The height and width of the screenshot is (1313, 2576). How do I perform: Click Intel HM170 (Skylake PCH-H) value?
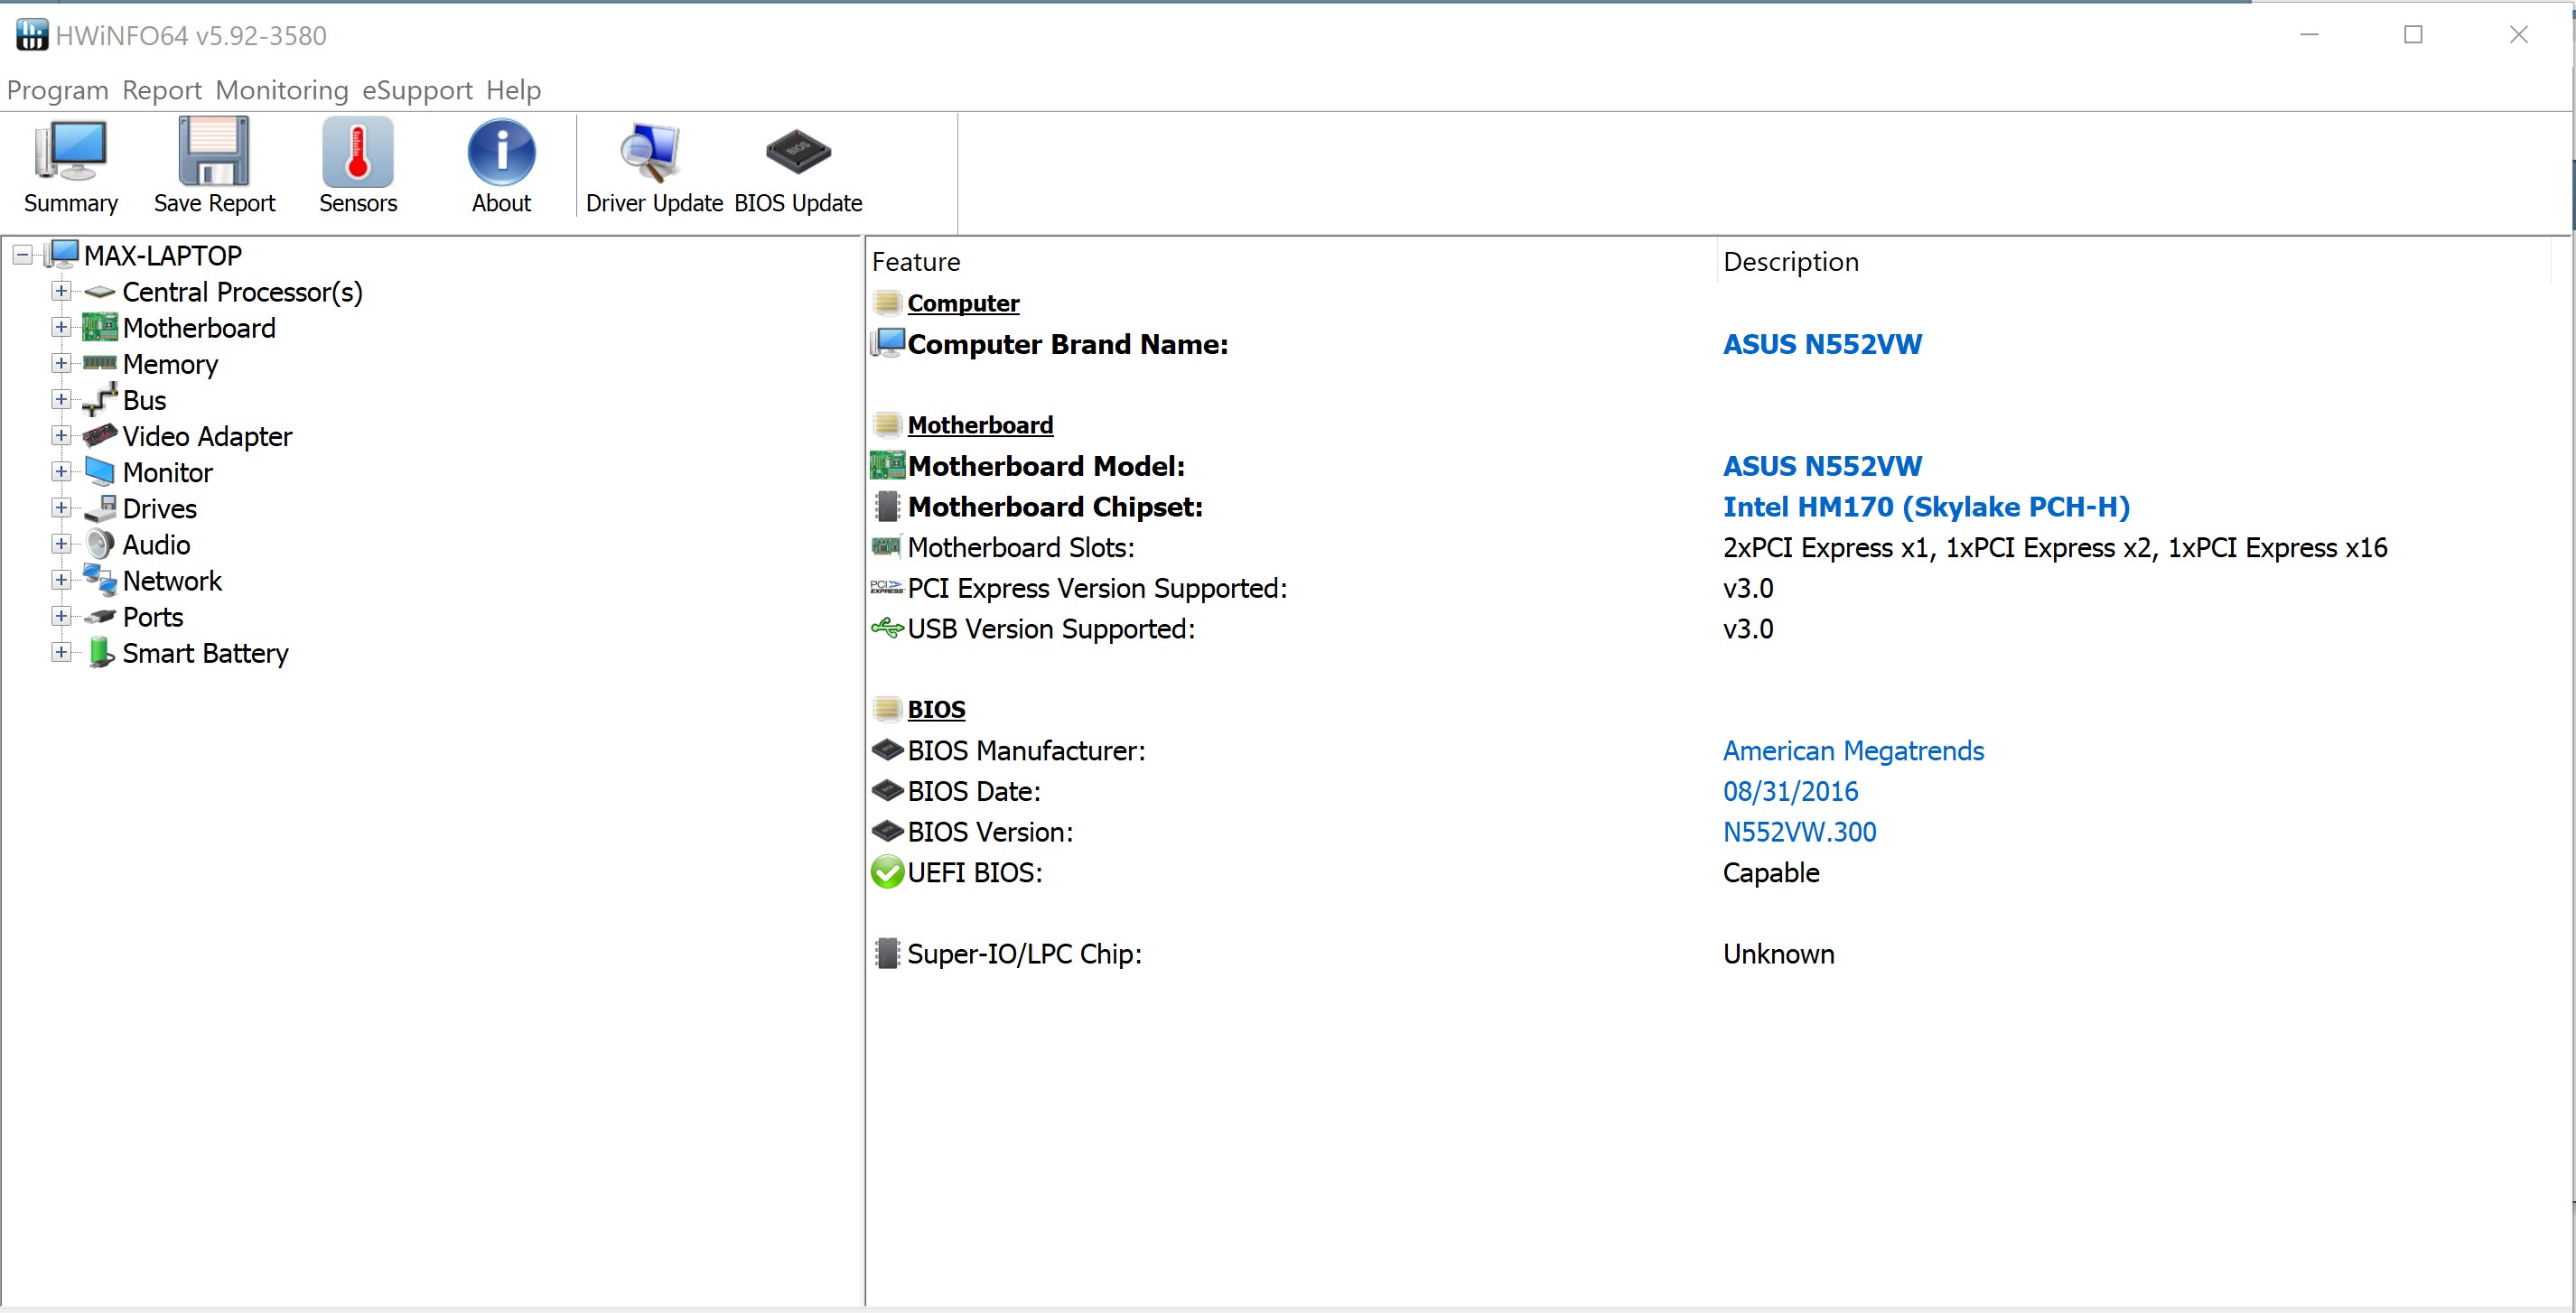point(1926,507)
